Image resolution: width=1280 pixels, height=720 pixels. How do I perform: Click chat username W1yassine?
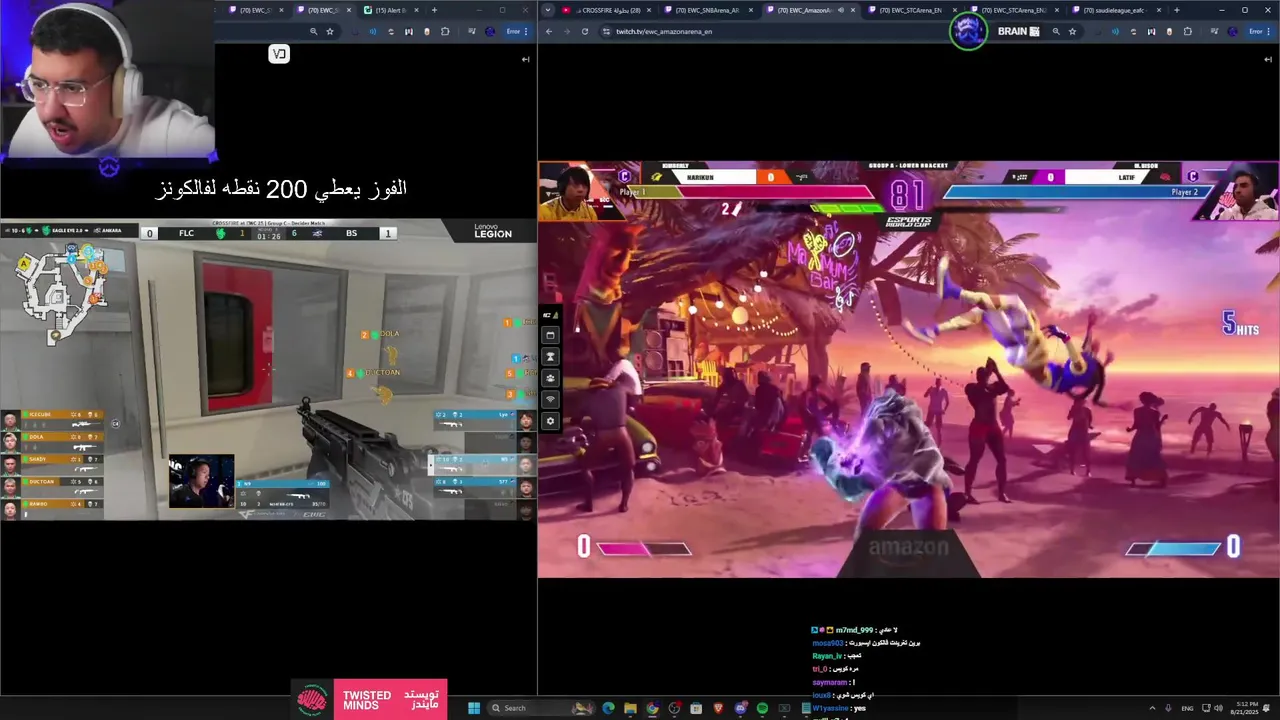(831, 708)
